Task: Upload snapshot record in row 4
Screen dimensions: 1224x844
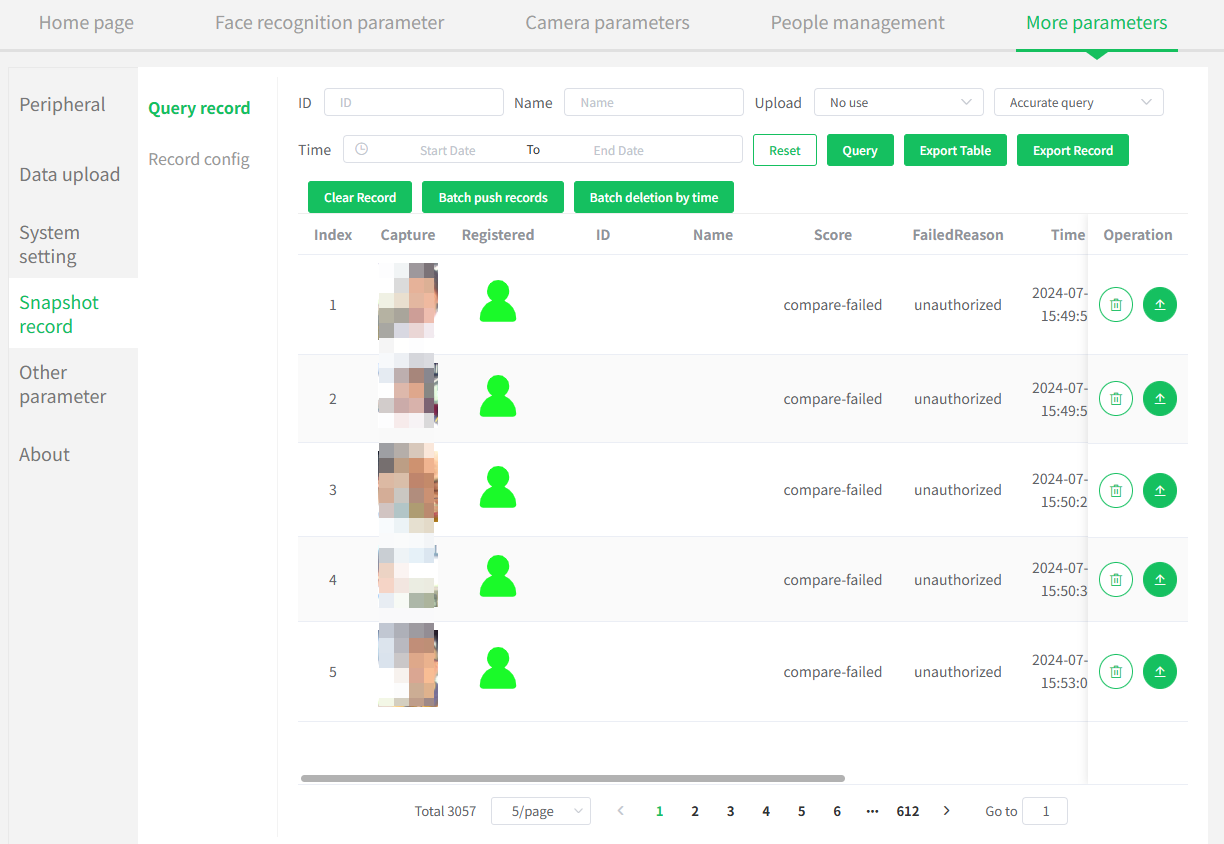Action: click(x=1160, y=580)
